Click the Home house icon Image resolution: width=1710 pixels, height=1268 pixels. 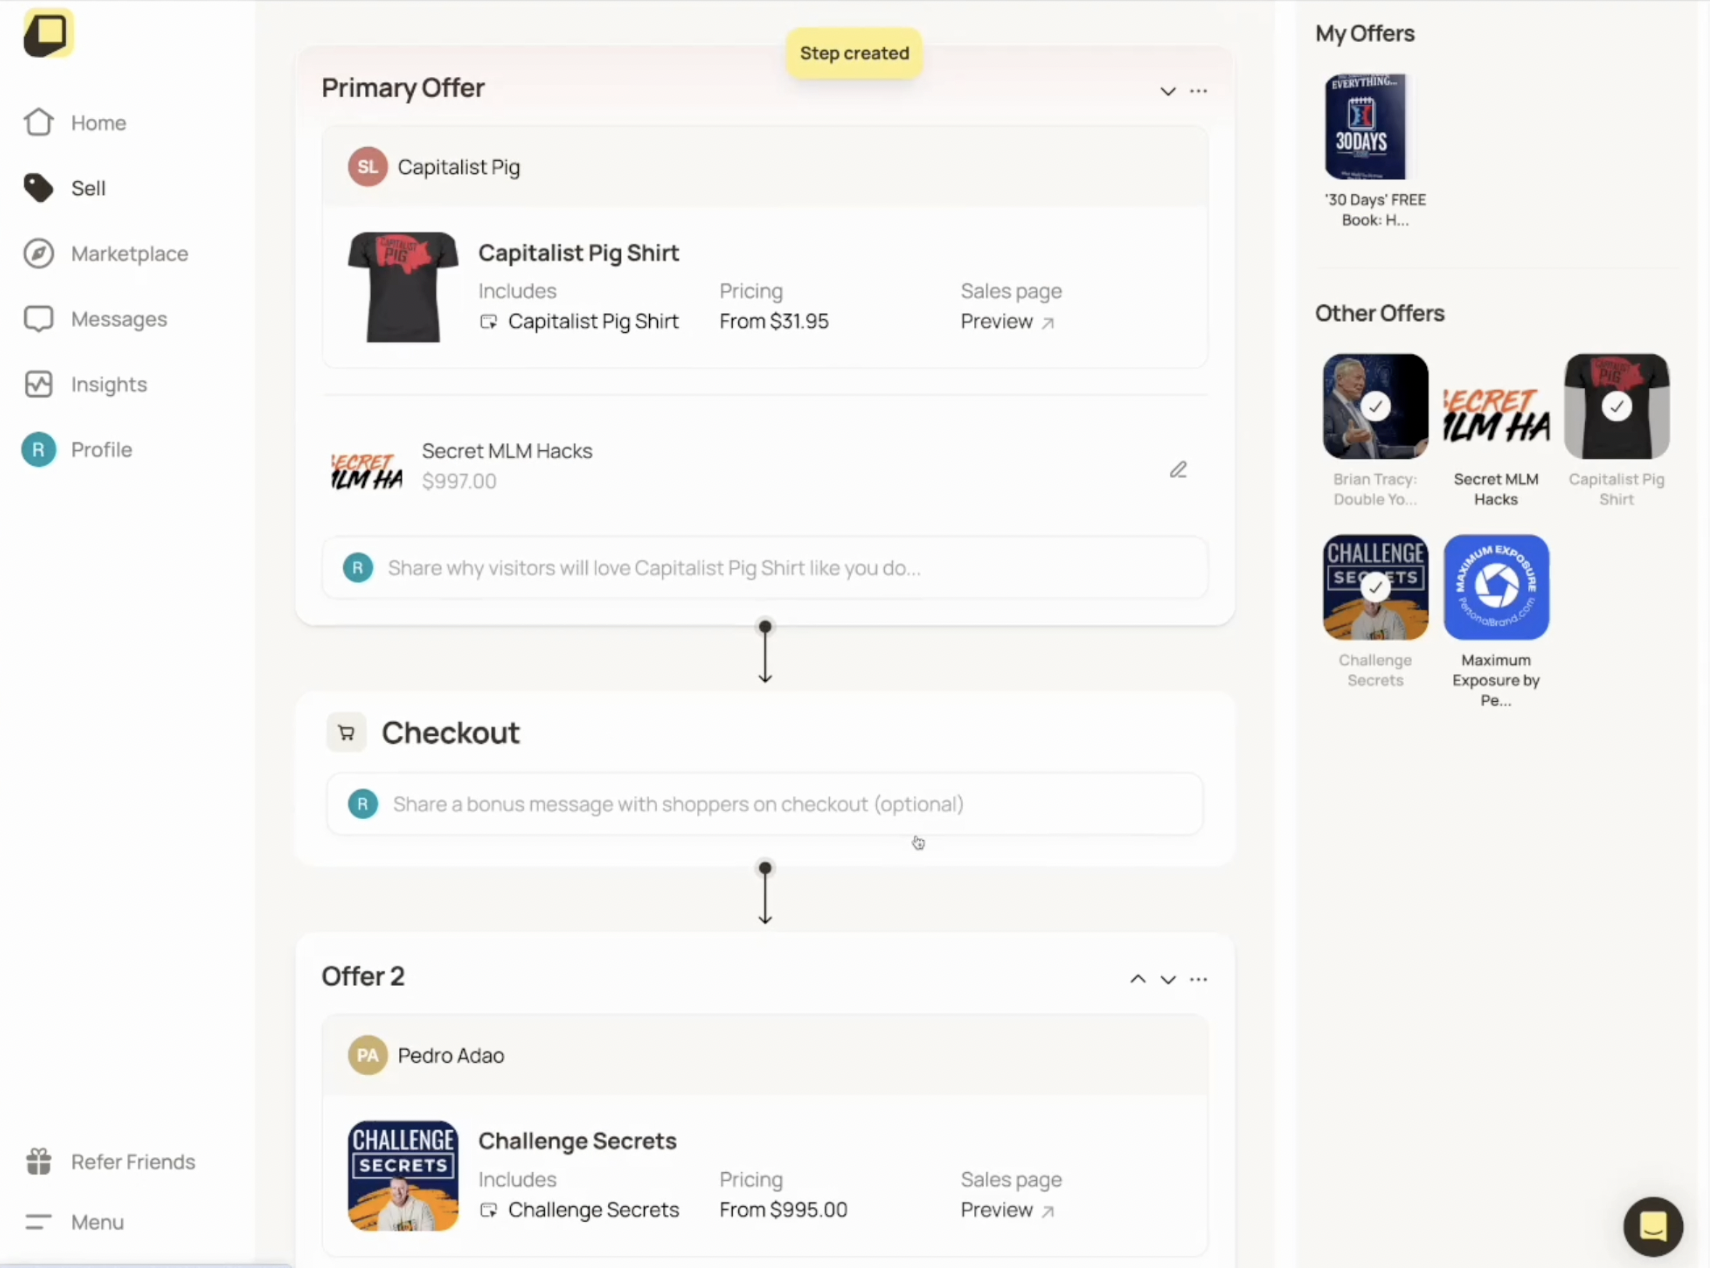point(38,122)
